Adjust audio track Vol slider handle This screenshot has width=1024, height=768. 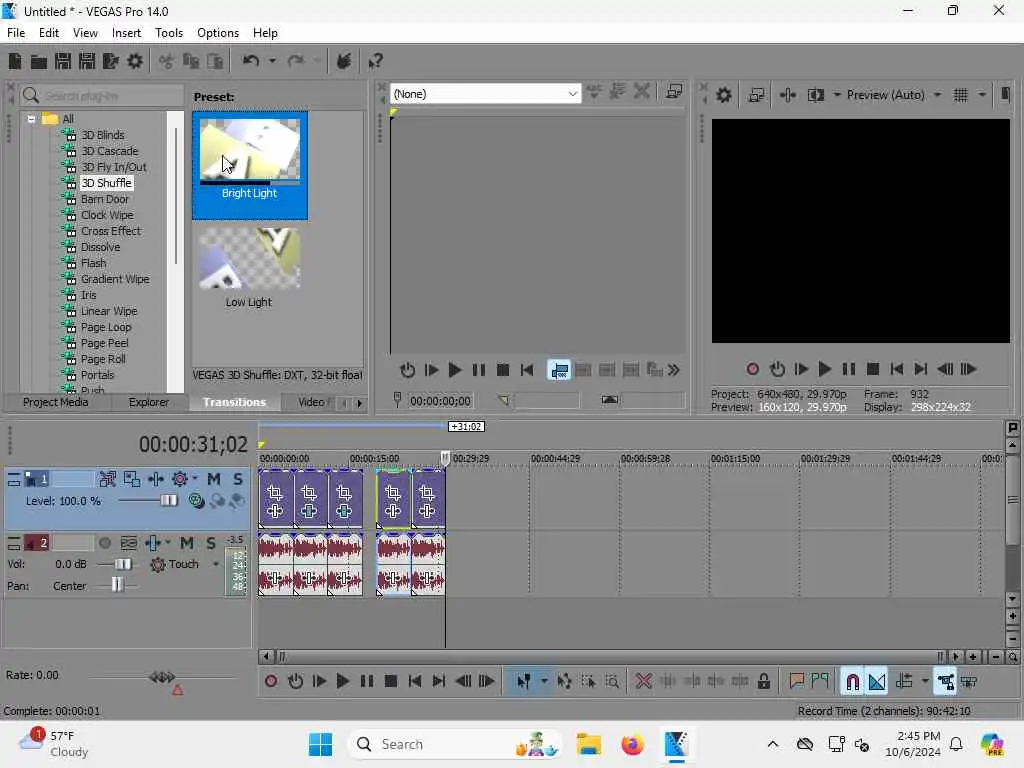pos(123,564)
